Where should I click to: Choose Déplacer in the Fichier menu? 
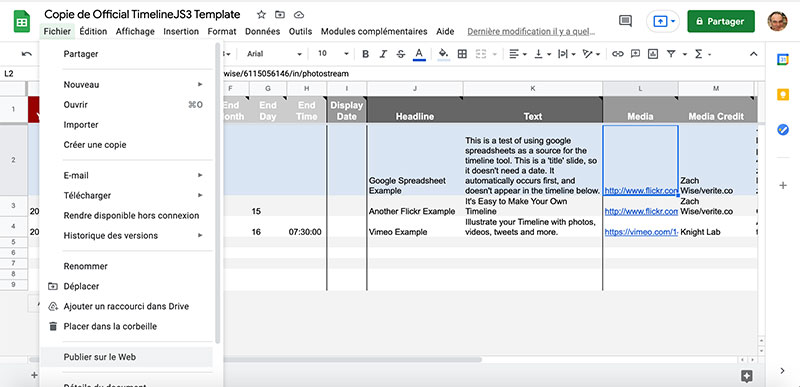click(x=126, y=286)
